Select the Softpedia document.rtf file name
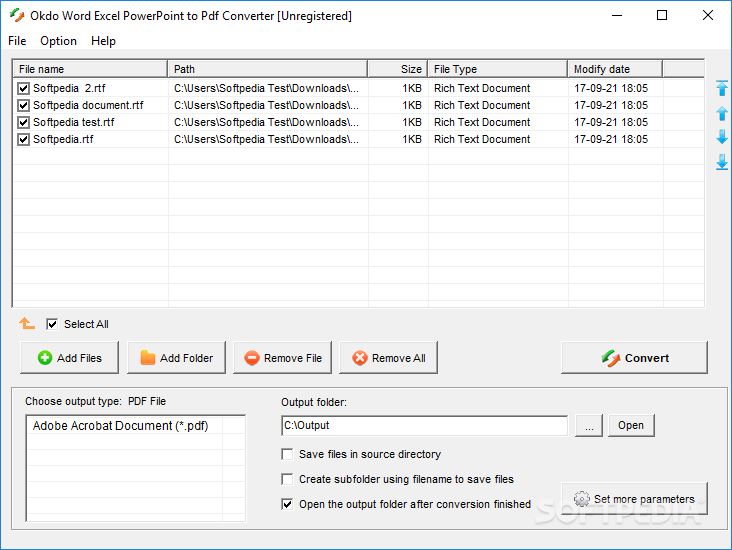This screenshot has width=732, height=550. point(88,106)
